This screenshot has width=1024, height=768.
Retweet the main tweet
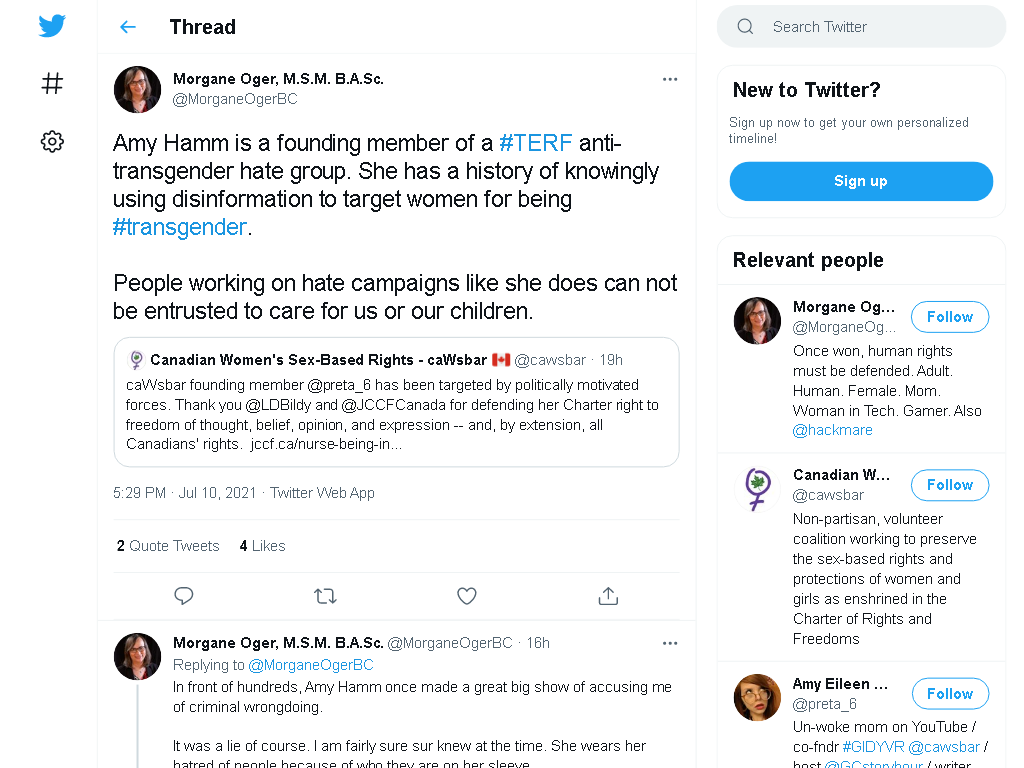pos(325,596)
